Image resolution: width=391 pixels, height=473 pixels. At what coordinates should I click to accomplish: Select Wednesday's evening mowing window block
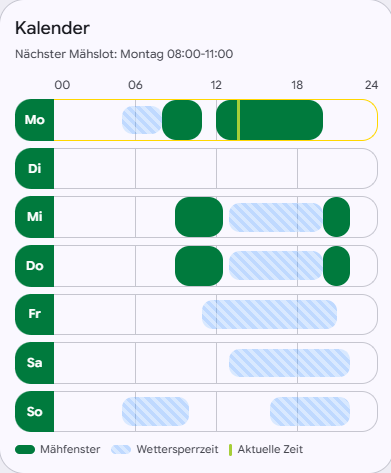point(336,217)
